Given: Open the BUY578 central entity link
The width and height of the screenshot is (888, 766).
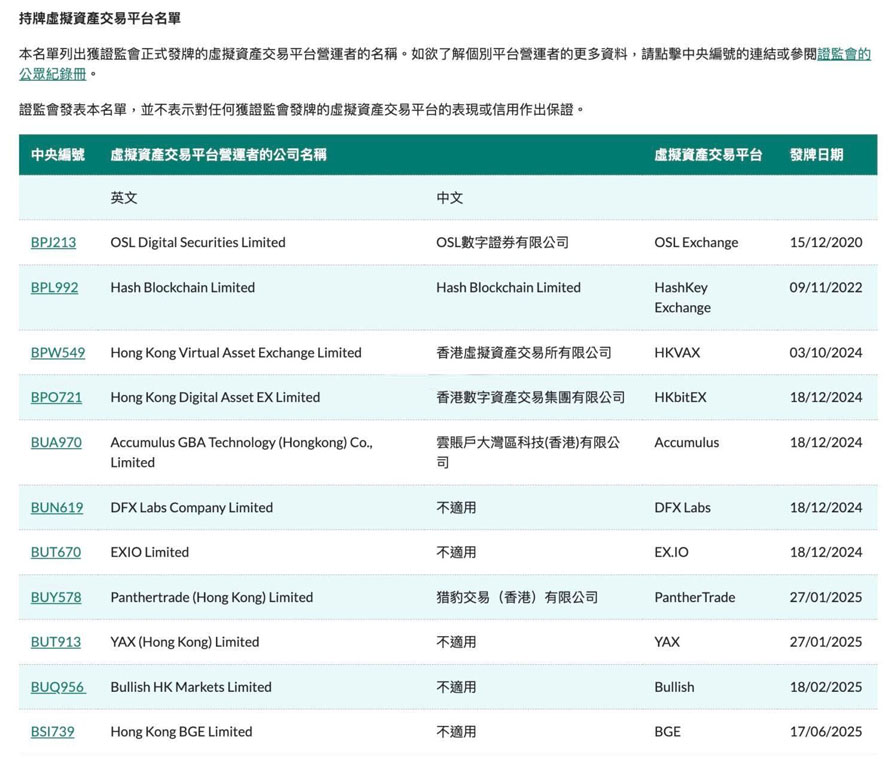Looking at the screenshot, I should (55, 597).
